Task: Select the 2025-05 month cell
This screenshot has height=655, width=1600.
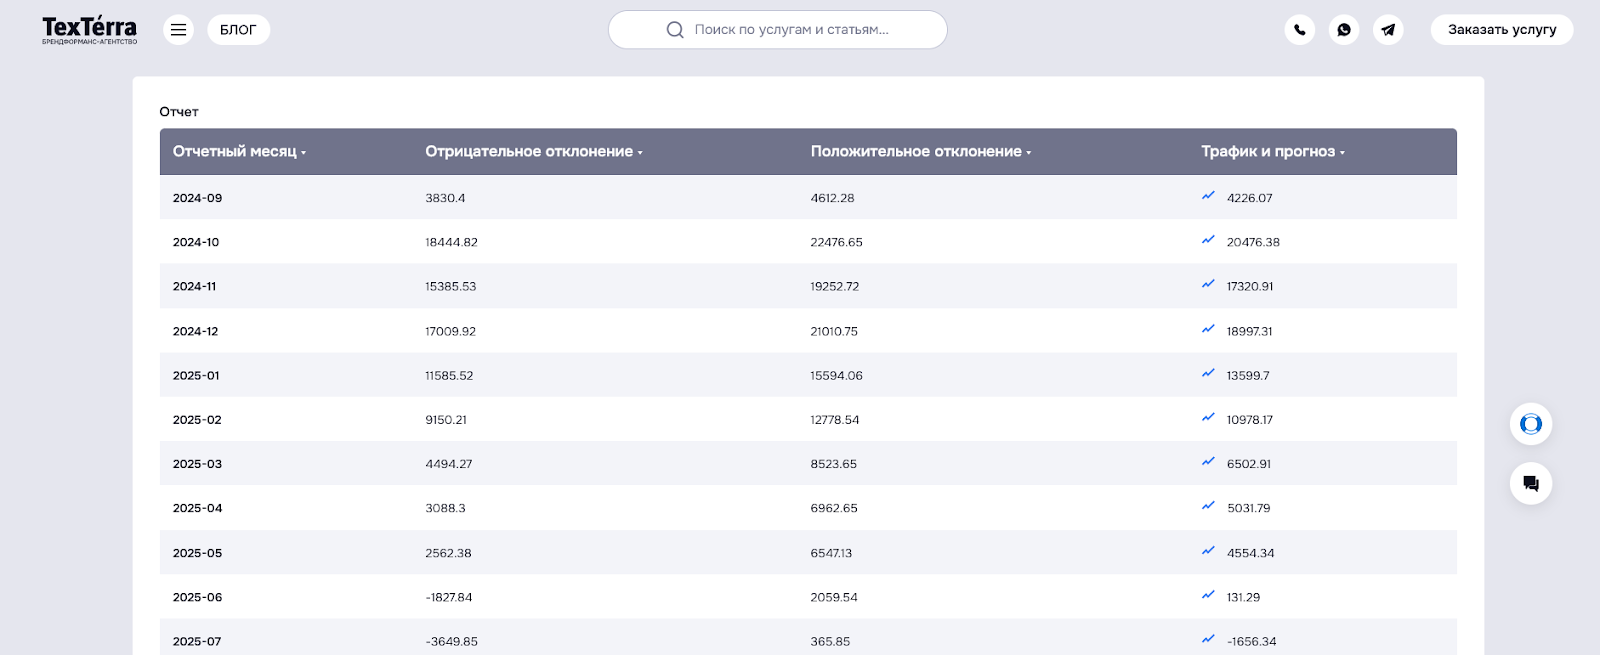Action: point(198,553)
